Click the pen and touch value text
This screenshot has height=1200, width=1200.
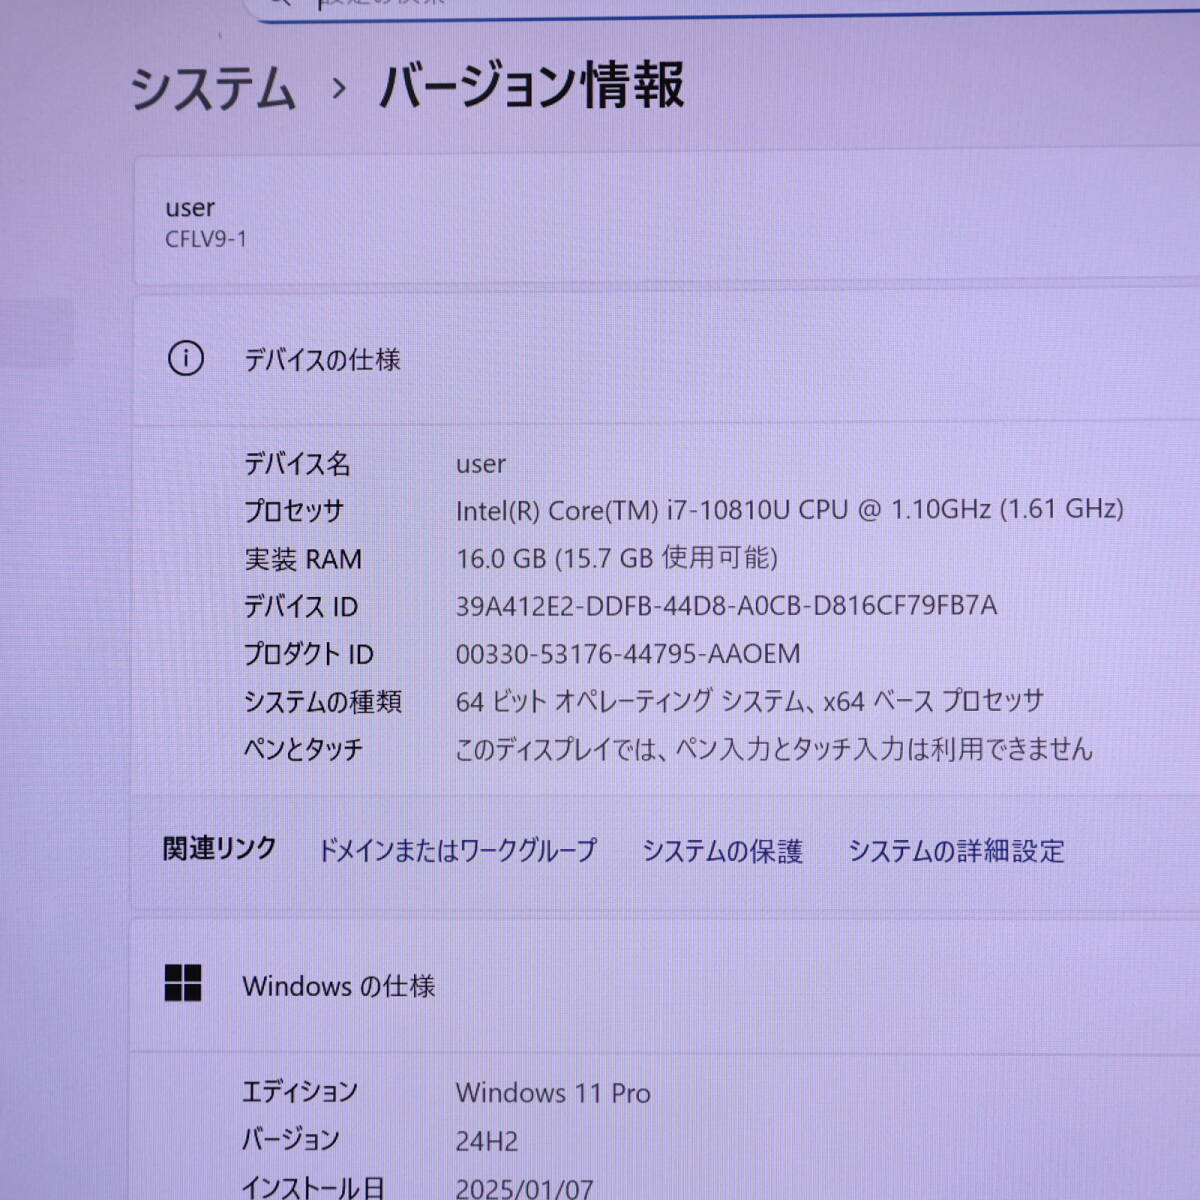(x=774, y=749)
